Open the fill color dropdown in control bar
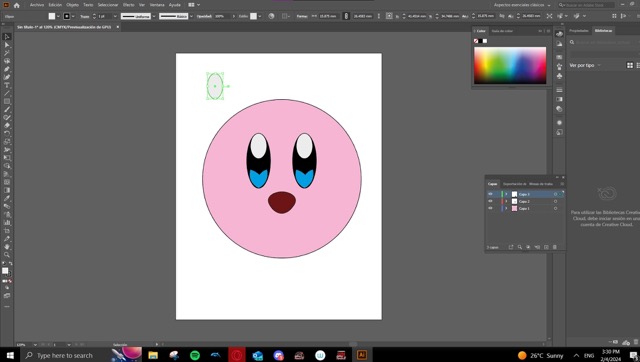The image size is (640, 362). (x=58, y=16)
